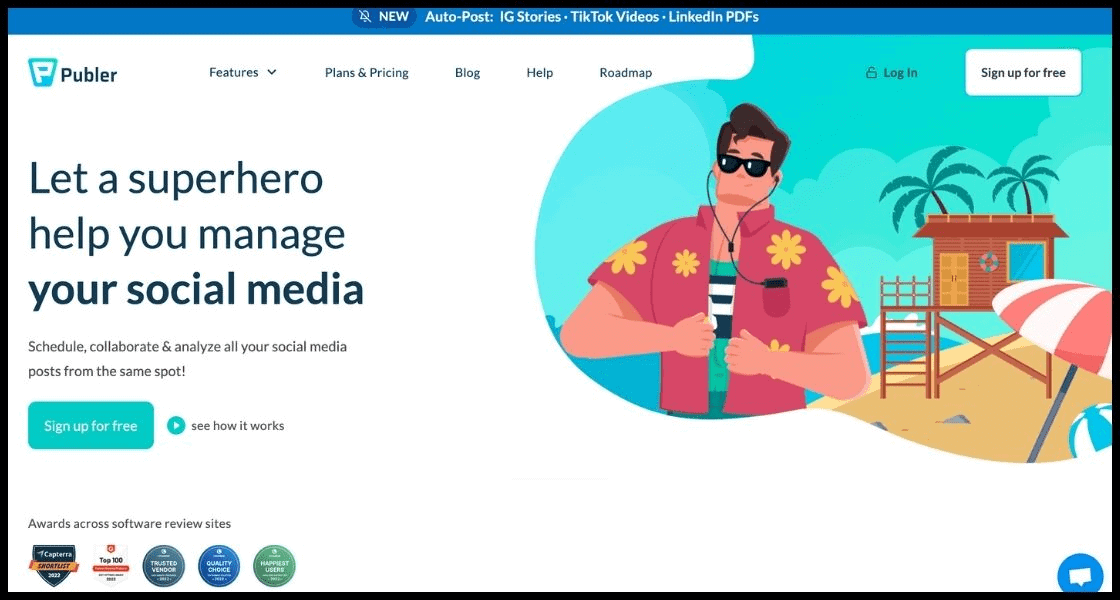This screenshot has height=600, width=1120.
Task: Click the Log In link
Action: (900, 73)
